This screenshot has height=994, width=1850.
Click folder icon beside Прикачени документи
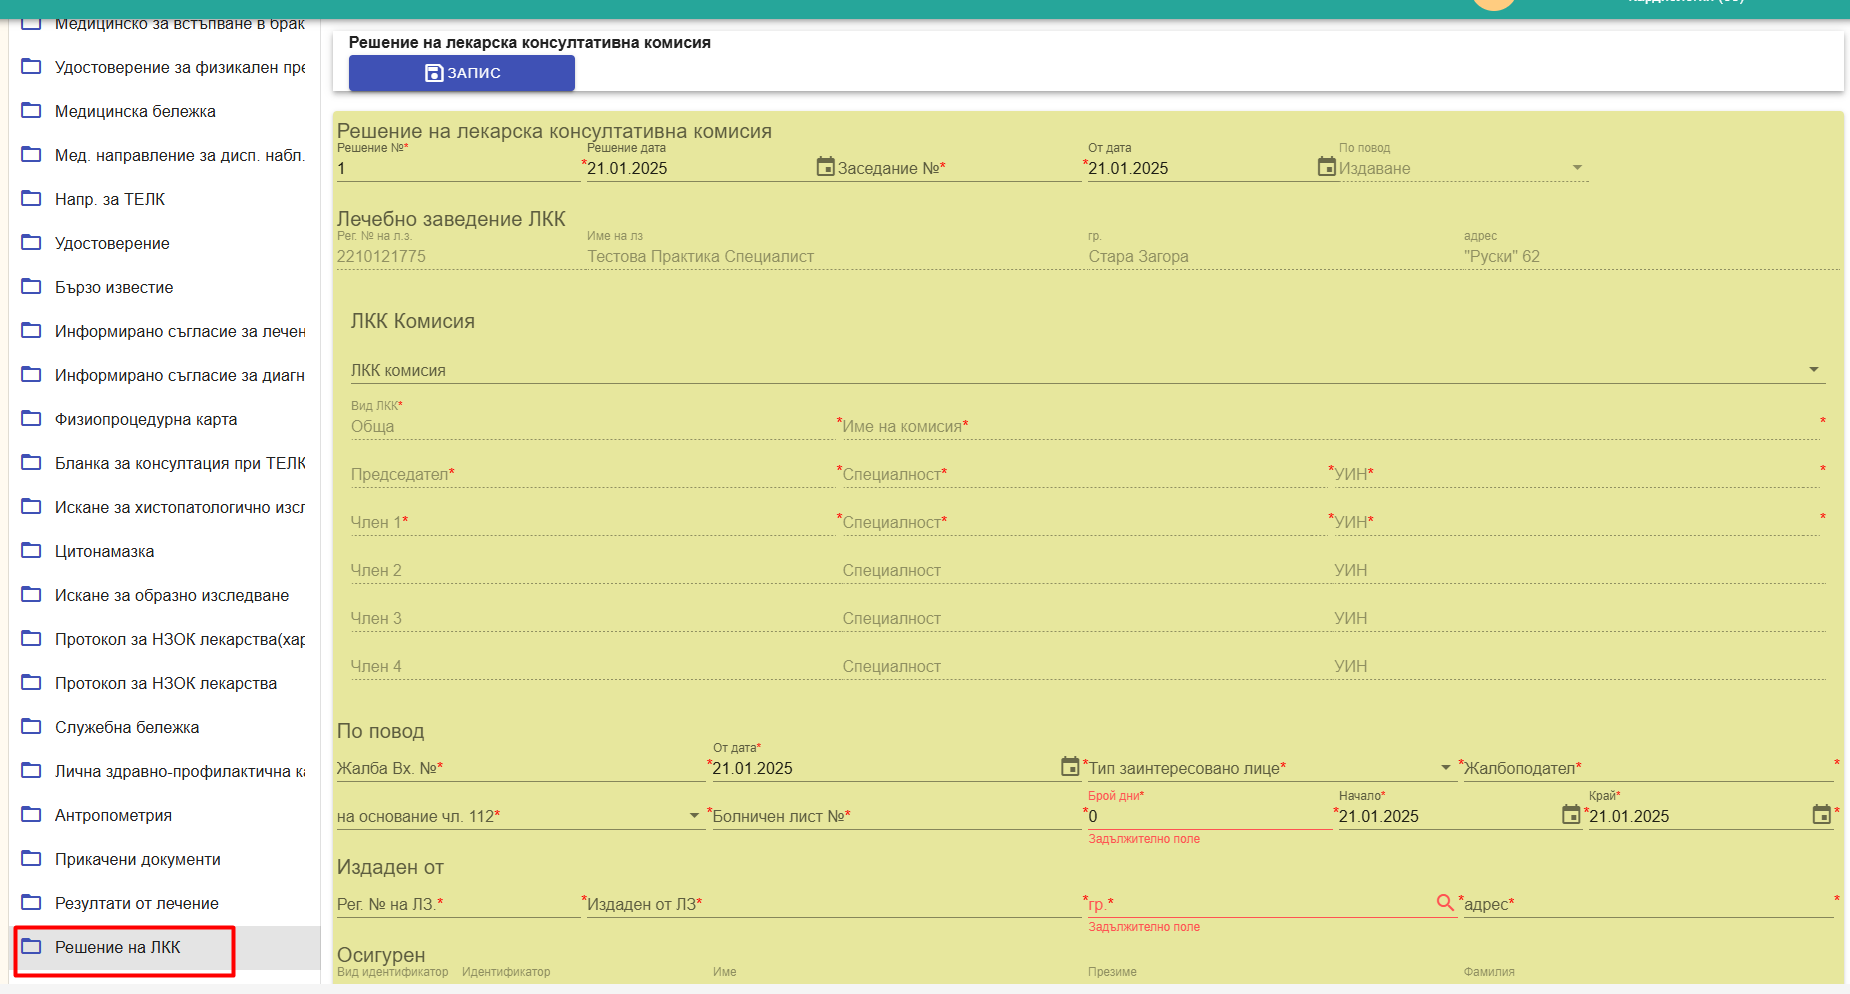point(31,858)
